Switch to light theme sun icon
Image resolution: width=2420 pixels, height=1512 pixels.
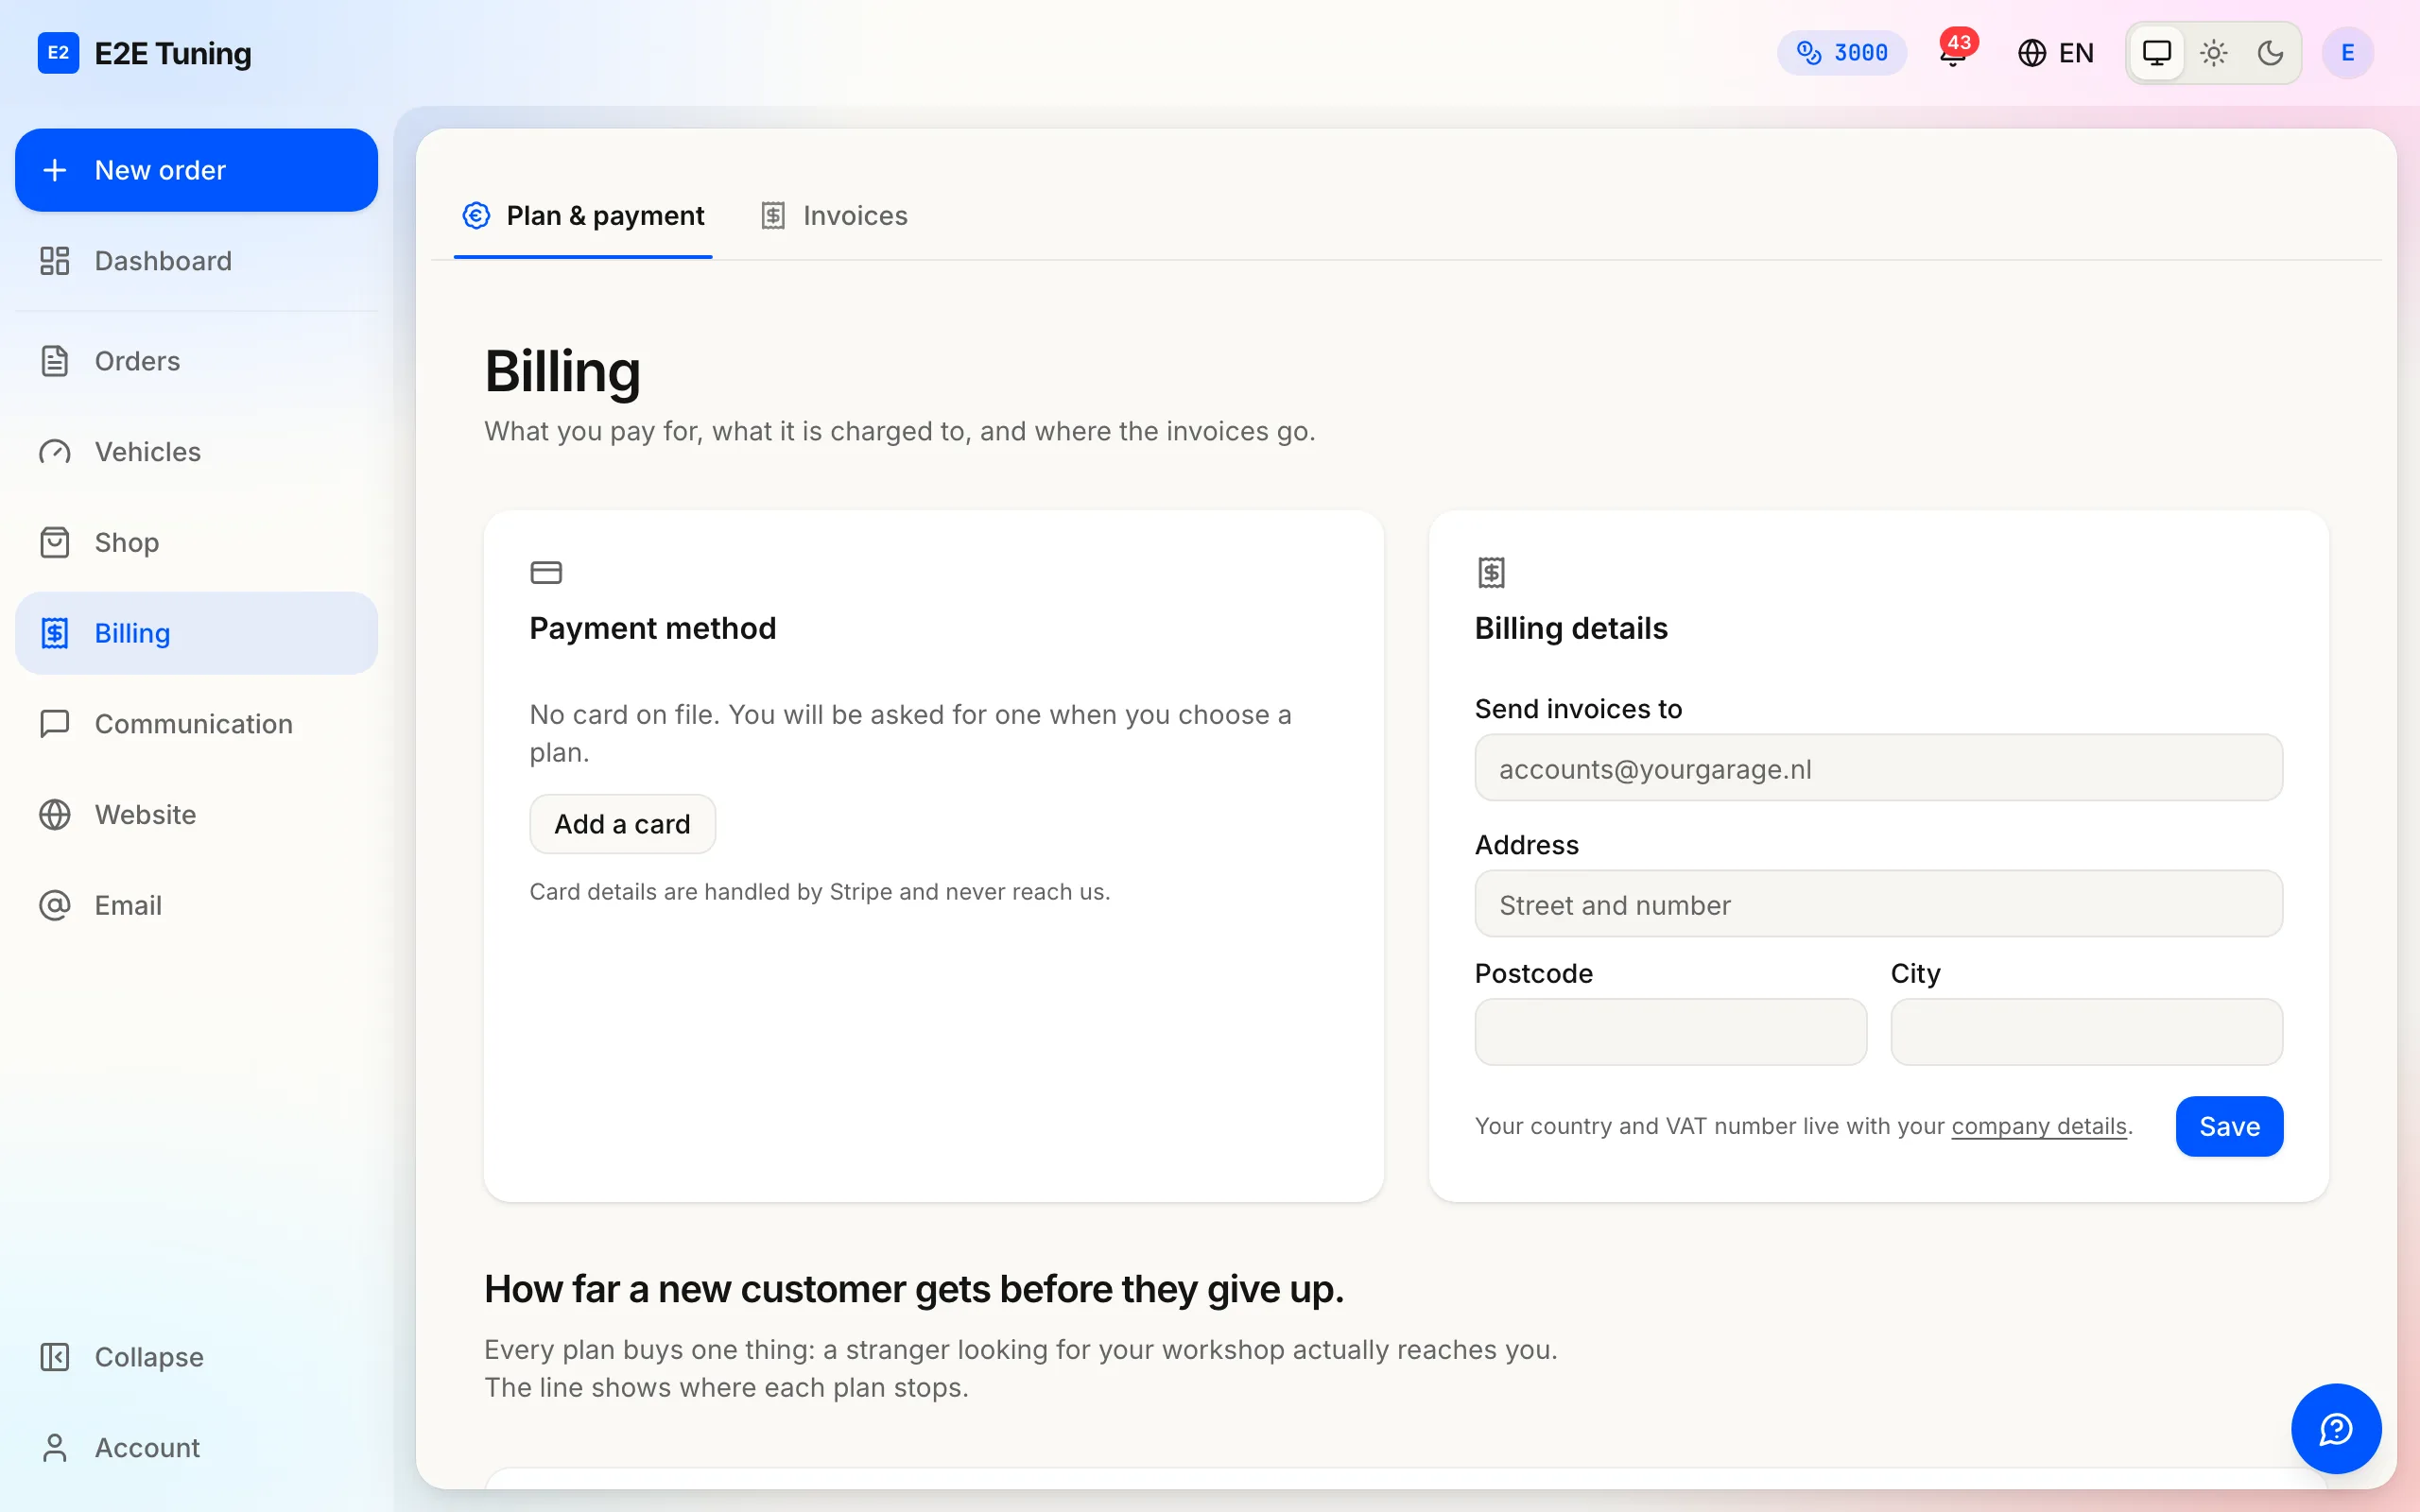point(2214,53)
